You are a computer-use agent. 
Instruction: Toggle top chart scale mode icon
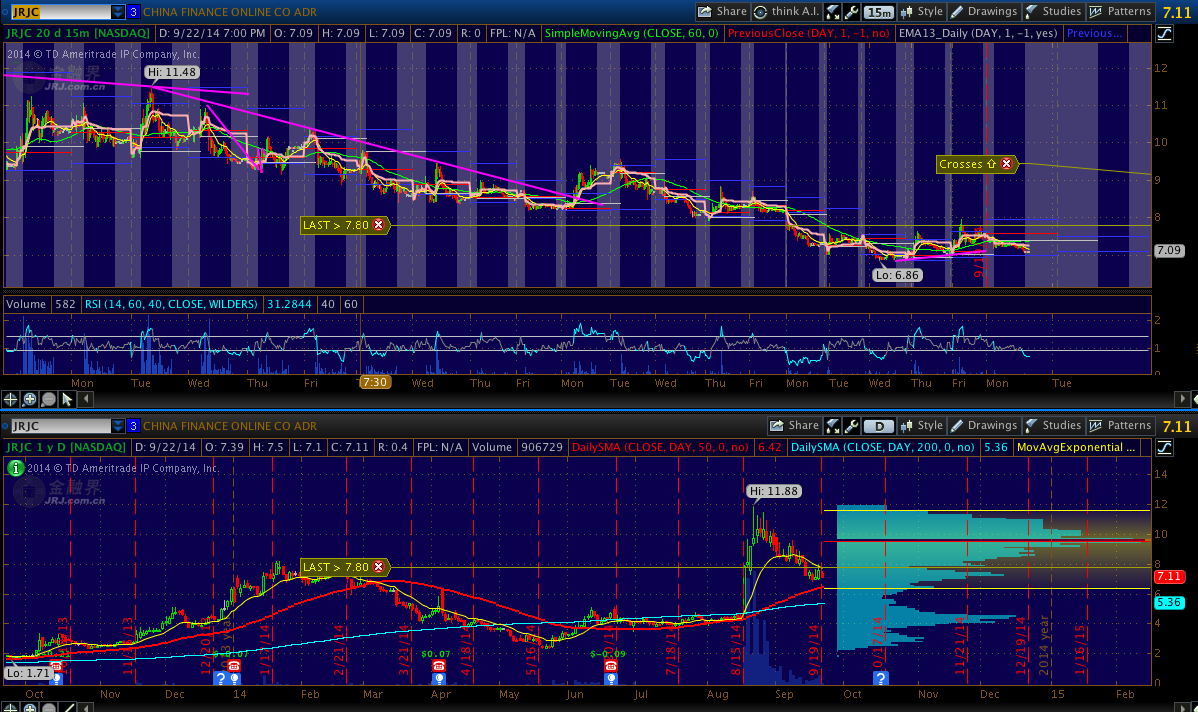pyautogui.click(x=1164, y=34)
